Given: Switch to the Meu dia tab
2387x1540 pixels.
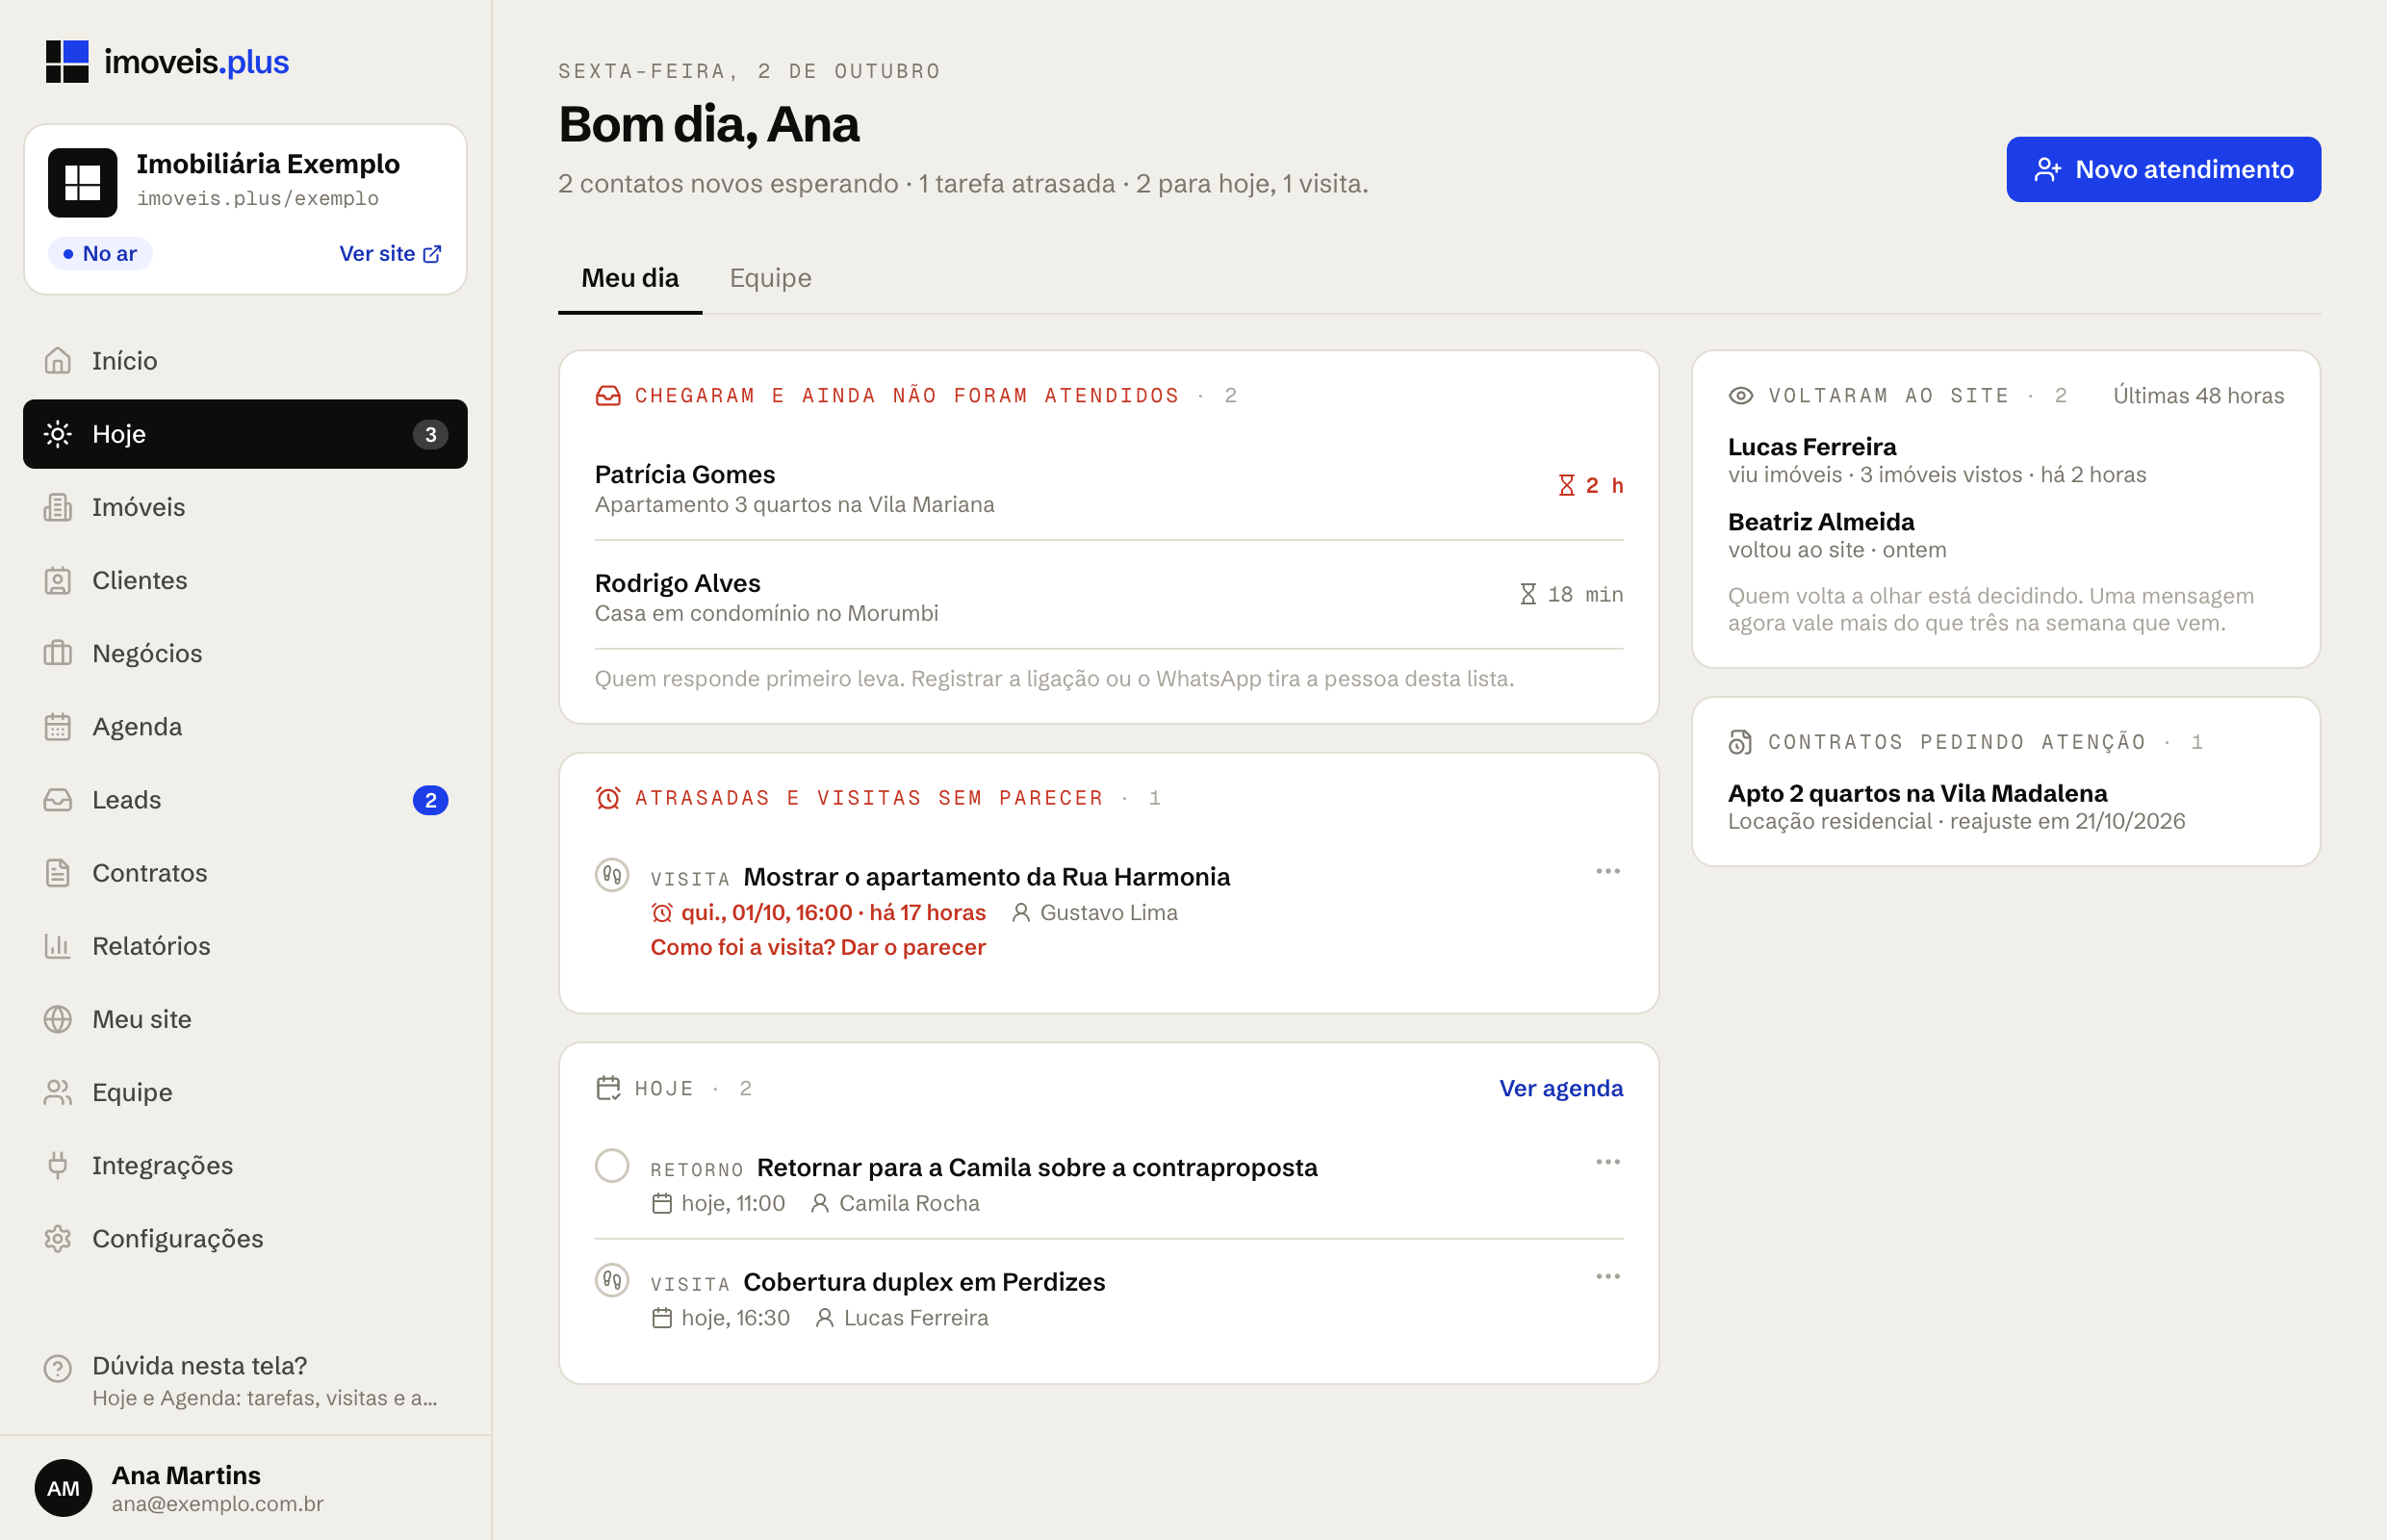Looking at the screenshot, I should coord(630,278).
